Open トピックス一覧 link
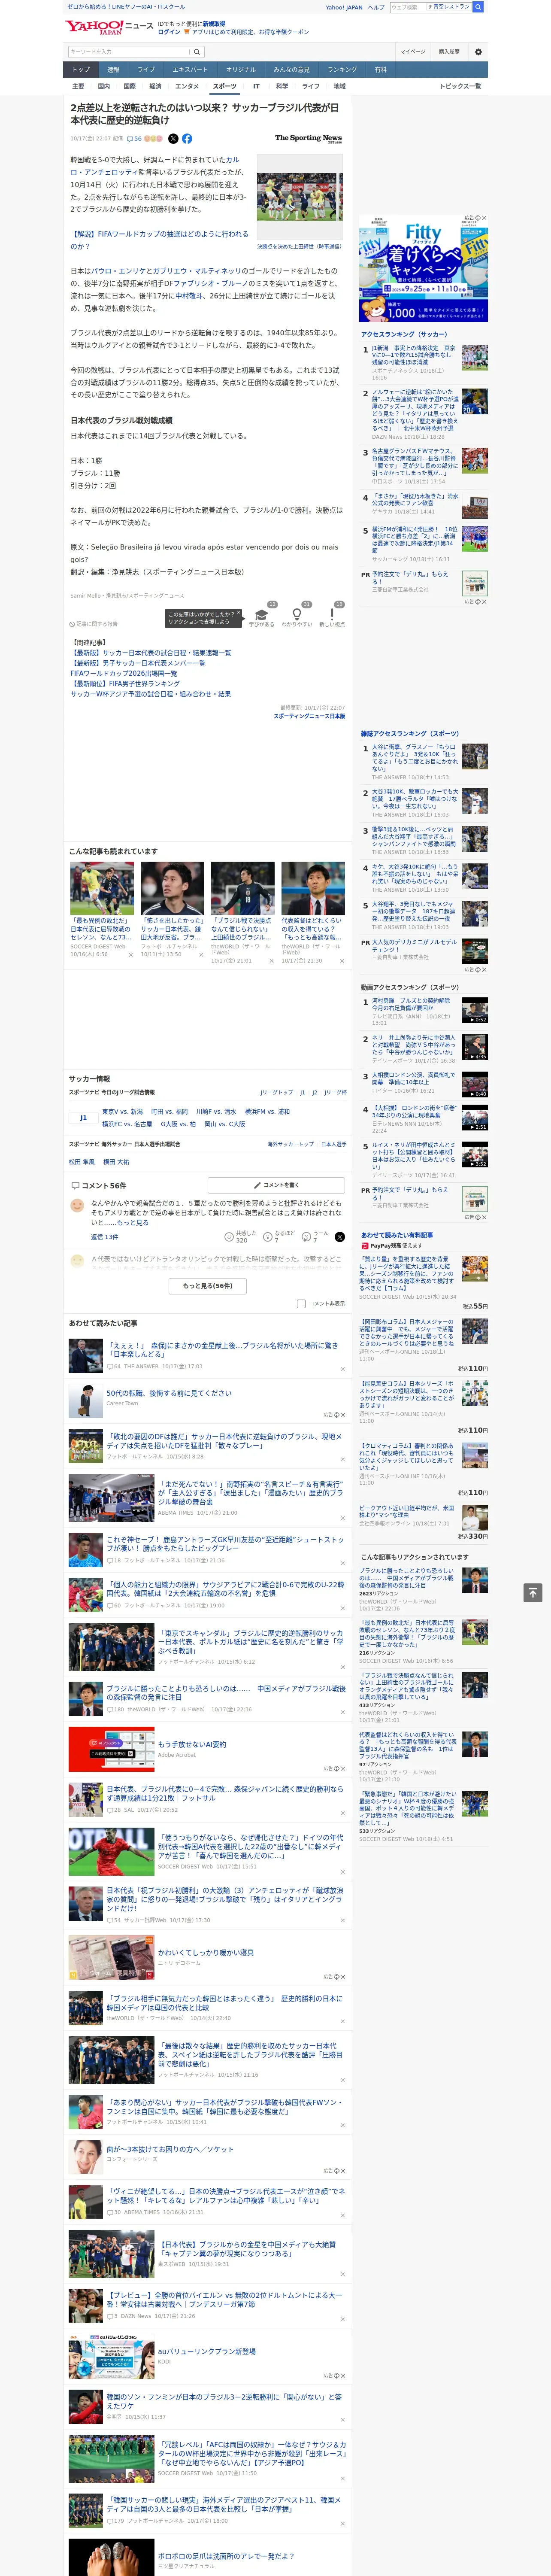Screen dimensions: 551x2576 click(x=460, y=87)
